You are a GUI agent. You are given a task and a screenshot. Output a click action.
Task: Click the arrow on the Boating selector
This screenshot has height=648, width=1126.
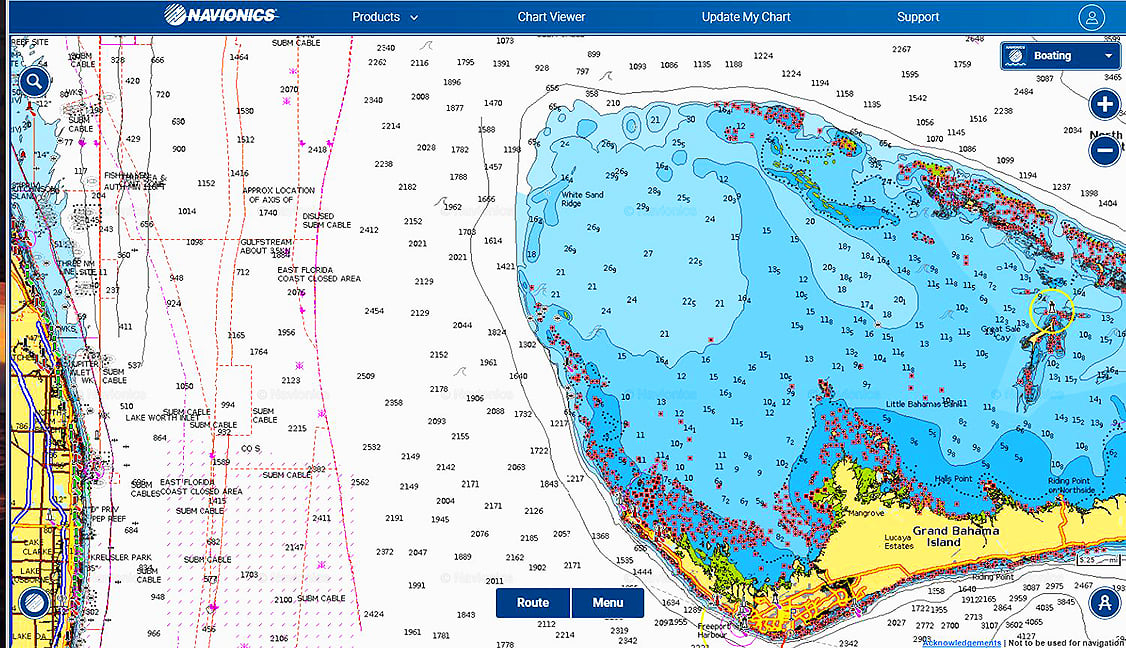[x=1109, y=56]
